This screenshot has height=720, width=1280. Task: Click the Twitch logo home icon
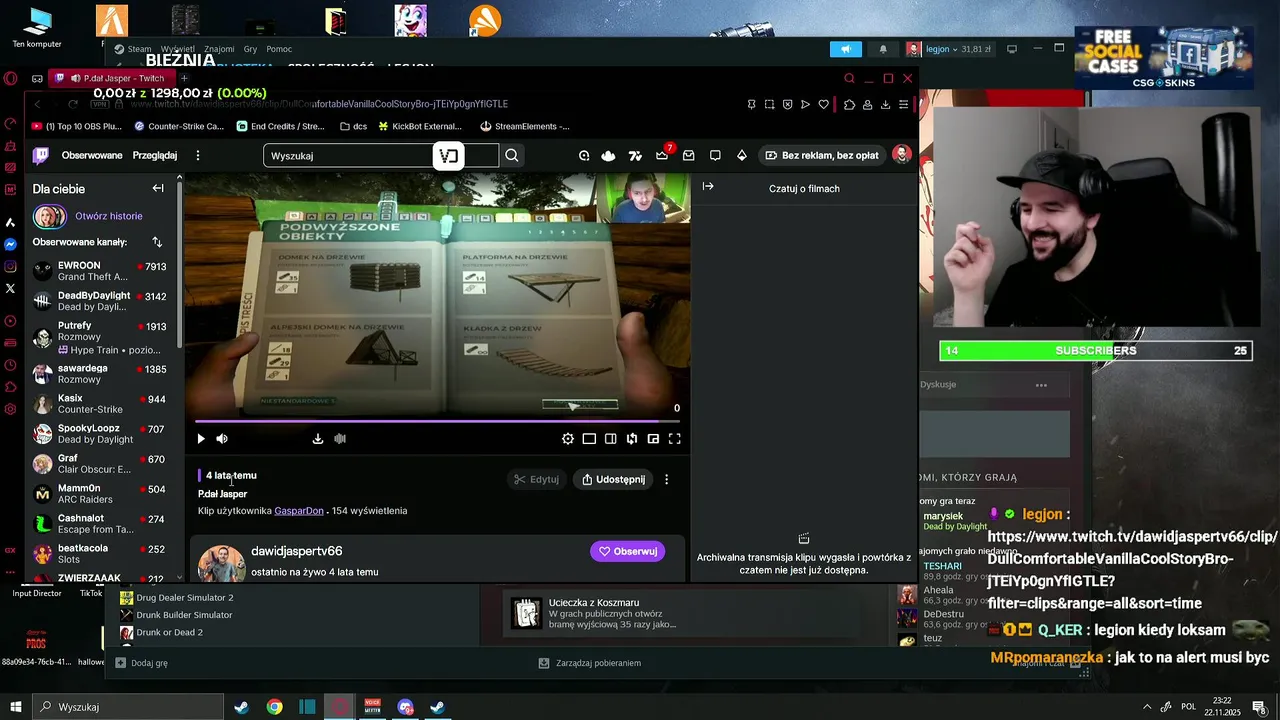point(40,155)
